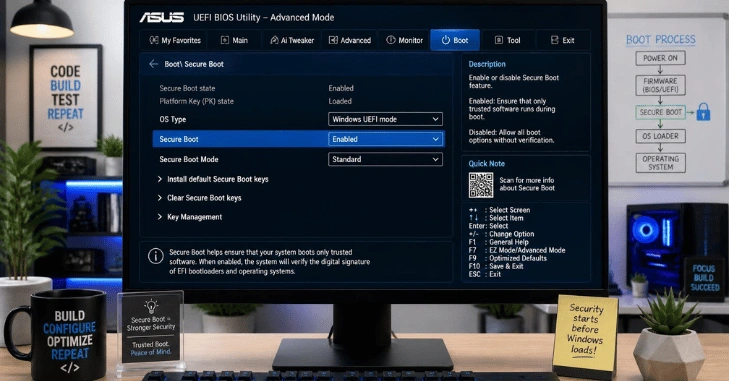
Task: Click the Tool tab icon
Action: tap(499, 40)
